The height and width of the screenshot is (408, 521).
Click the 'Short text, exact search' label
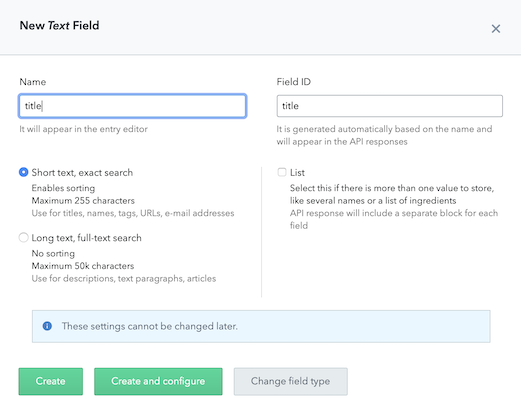click(82, 173)
